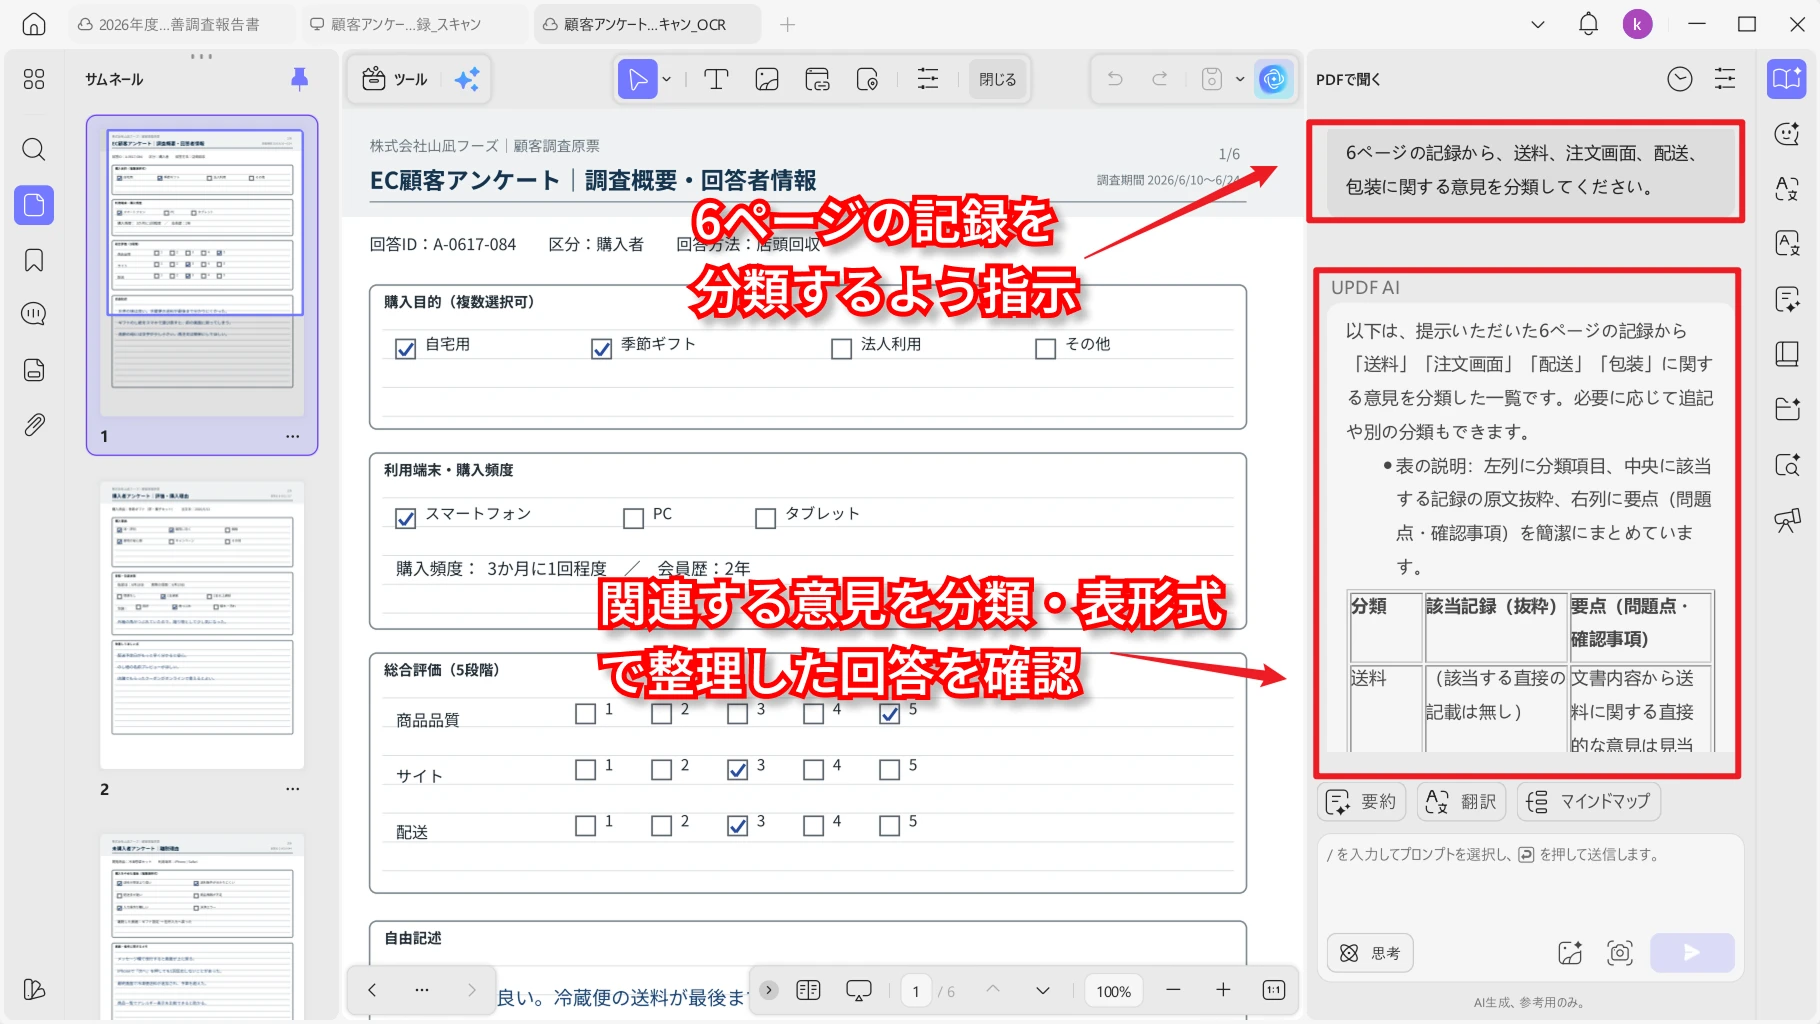Screen dimensions: 1820x1024
Task: Open page 1 thumbnail options menu
Action: [x=292, y=436]
